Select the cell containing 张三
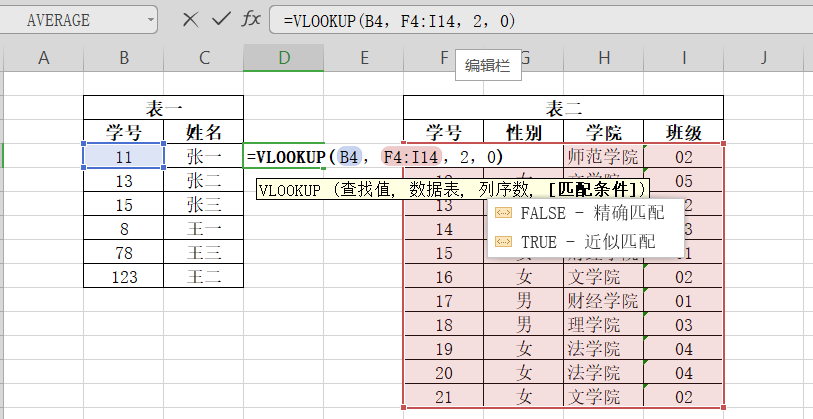813x419 pixels. (204, 204)
